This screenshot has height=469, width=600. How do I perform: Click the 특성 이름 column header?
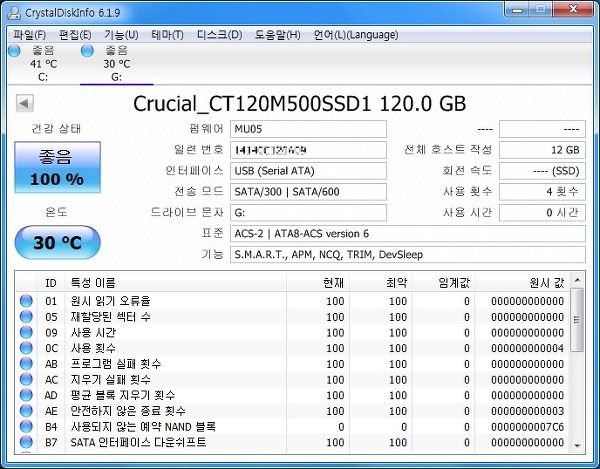pos(176,283)
